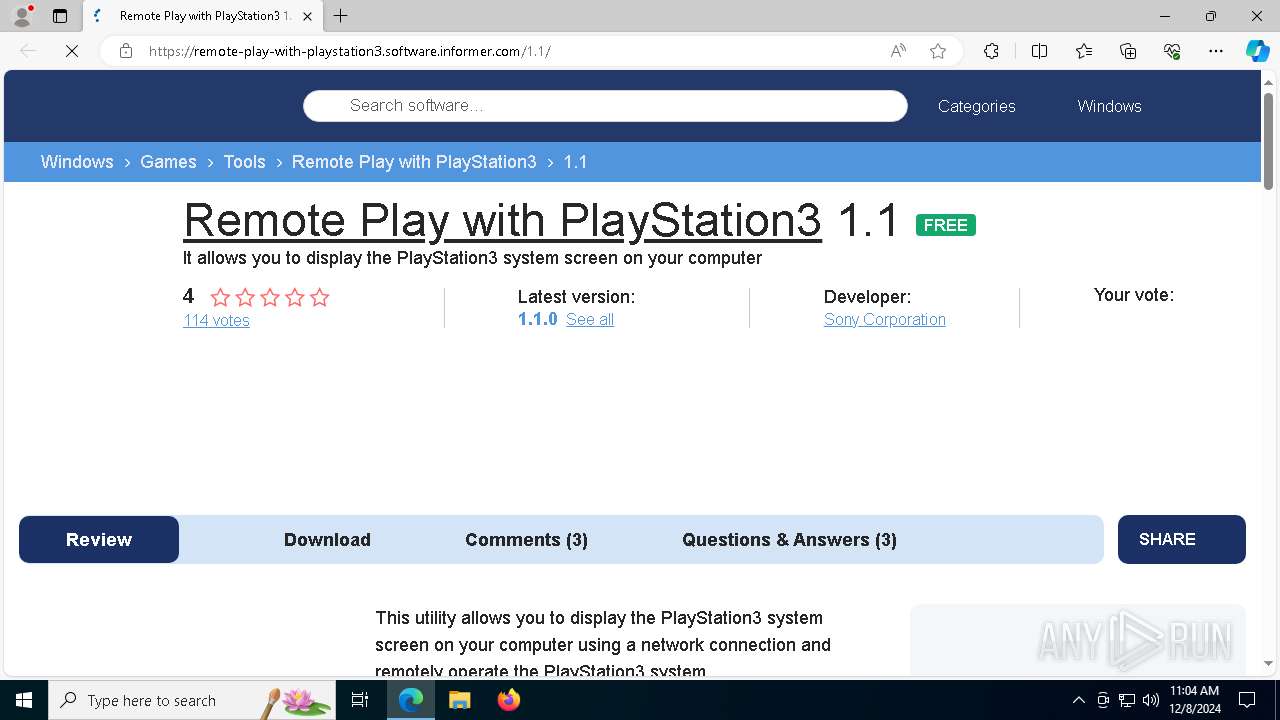Open Remote Play with PlayStation3 breadcrumb
Viewport: 1280px width, 720px height.
(x=414, y=162)
